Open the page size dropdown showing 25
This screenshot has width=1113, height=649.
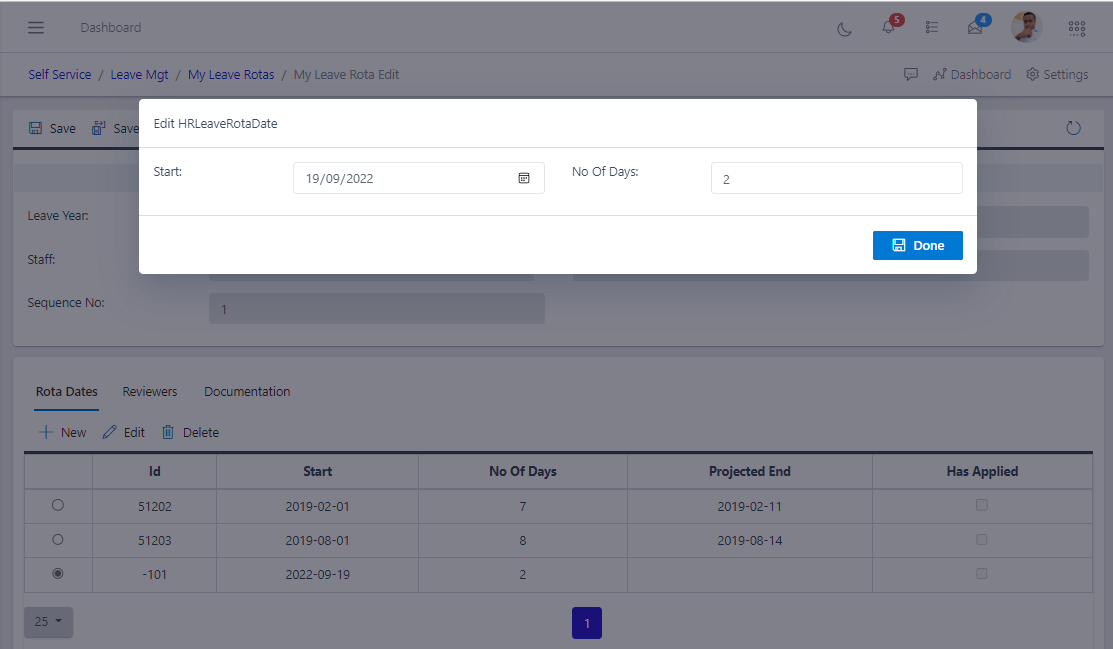click(47, 622)
